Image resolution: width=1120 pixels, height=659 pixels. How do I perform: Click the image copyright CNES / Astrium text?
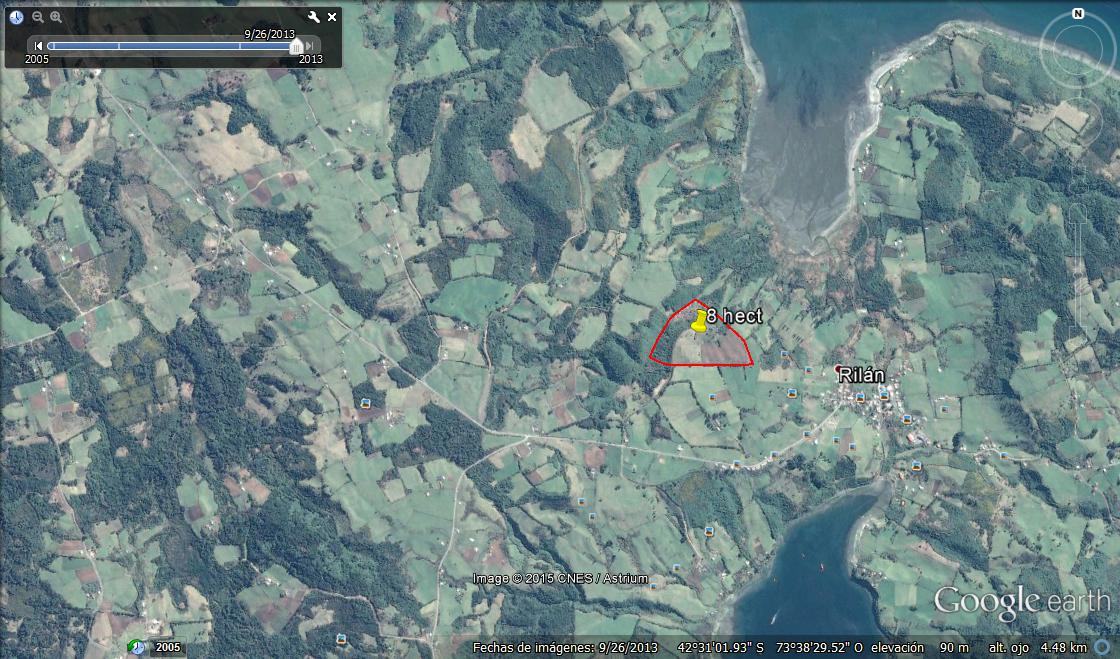[560, 579]
